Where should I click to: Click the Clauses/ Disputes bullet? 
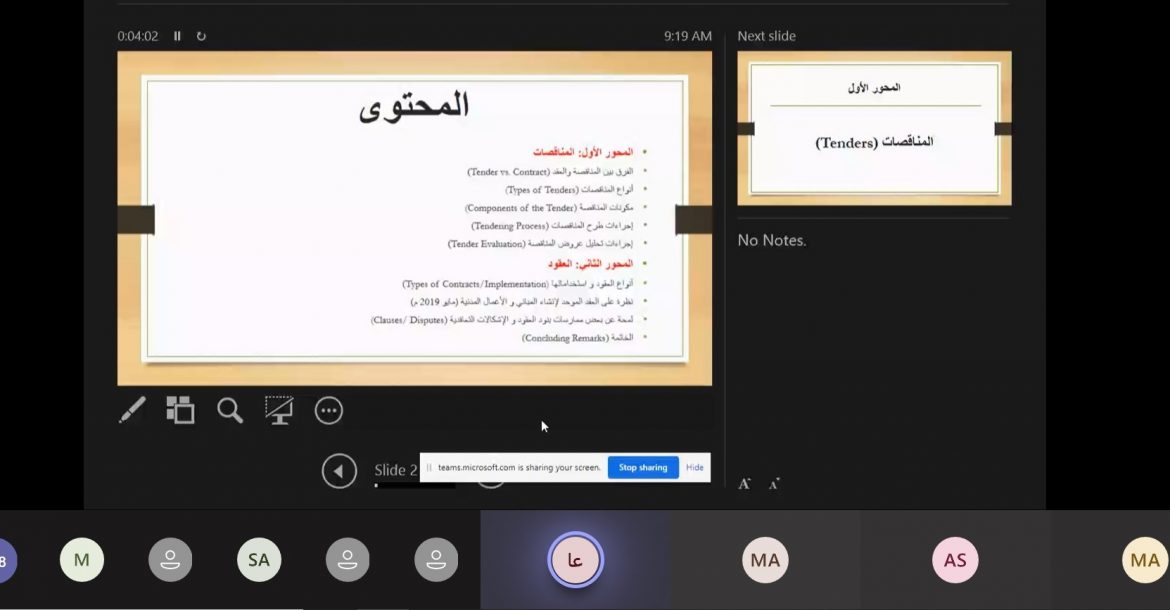click(501, 320)
